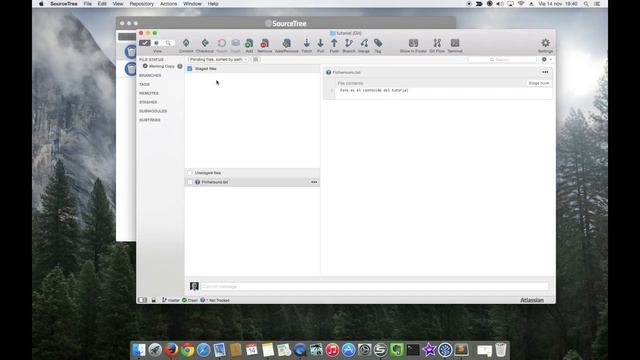This screenshot has height=360, width=640.
Task: Click the Pull toolbar icon
Action: [320, 43]
